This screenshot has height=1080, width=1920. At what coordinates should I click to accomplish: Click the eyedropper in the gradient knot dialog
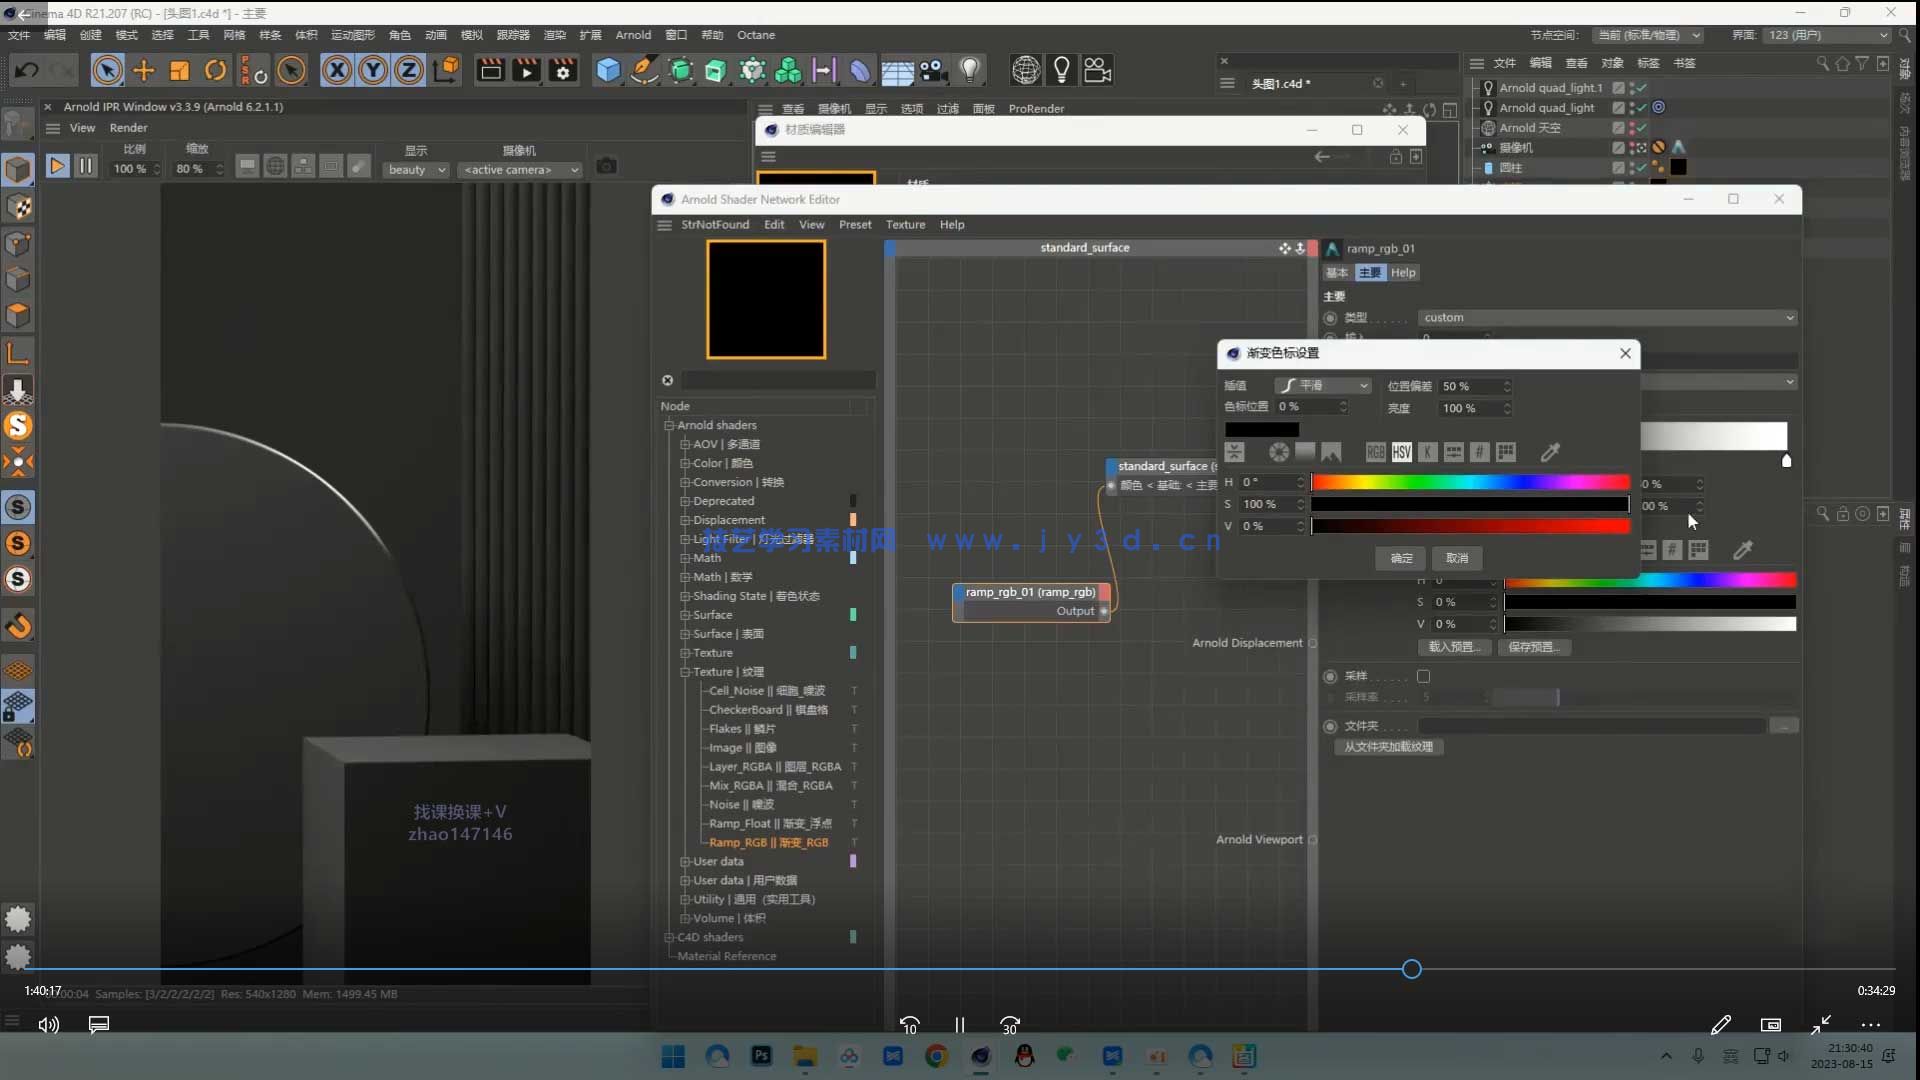click(1550, 452)
